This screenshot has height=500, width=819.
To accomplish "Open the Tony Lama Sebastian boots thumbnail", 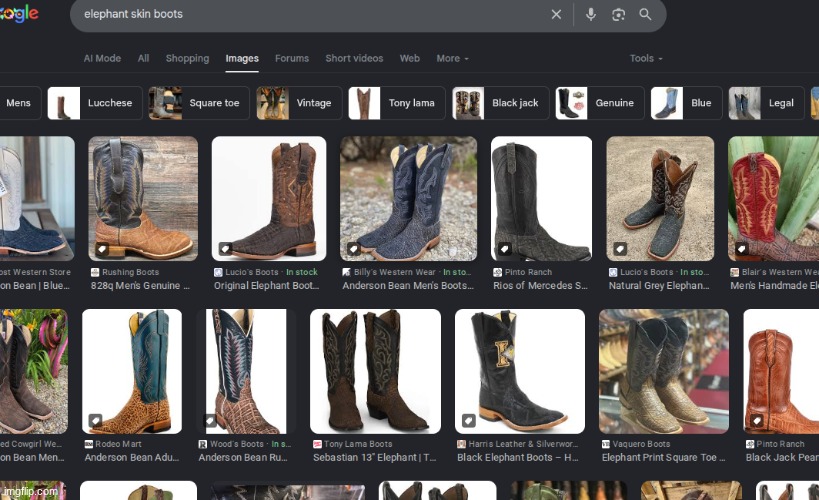I will tap(375, 370).
